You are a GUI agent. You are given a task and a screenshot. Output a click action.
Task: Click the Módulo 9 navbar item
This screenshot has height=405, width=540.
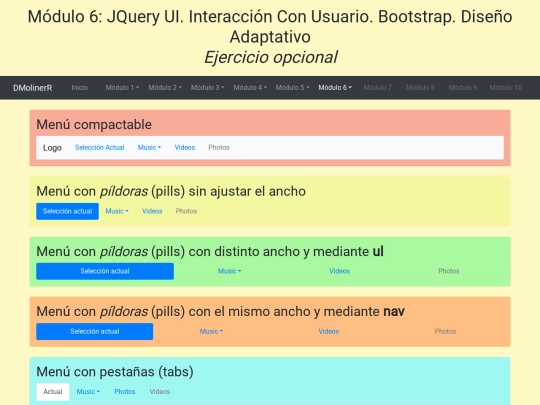463,87
